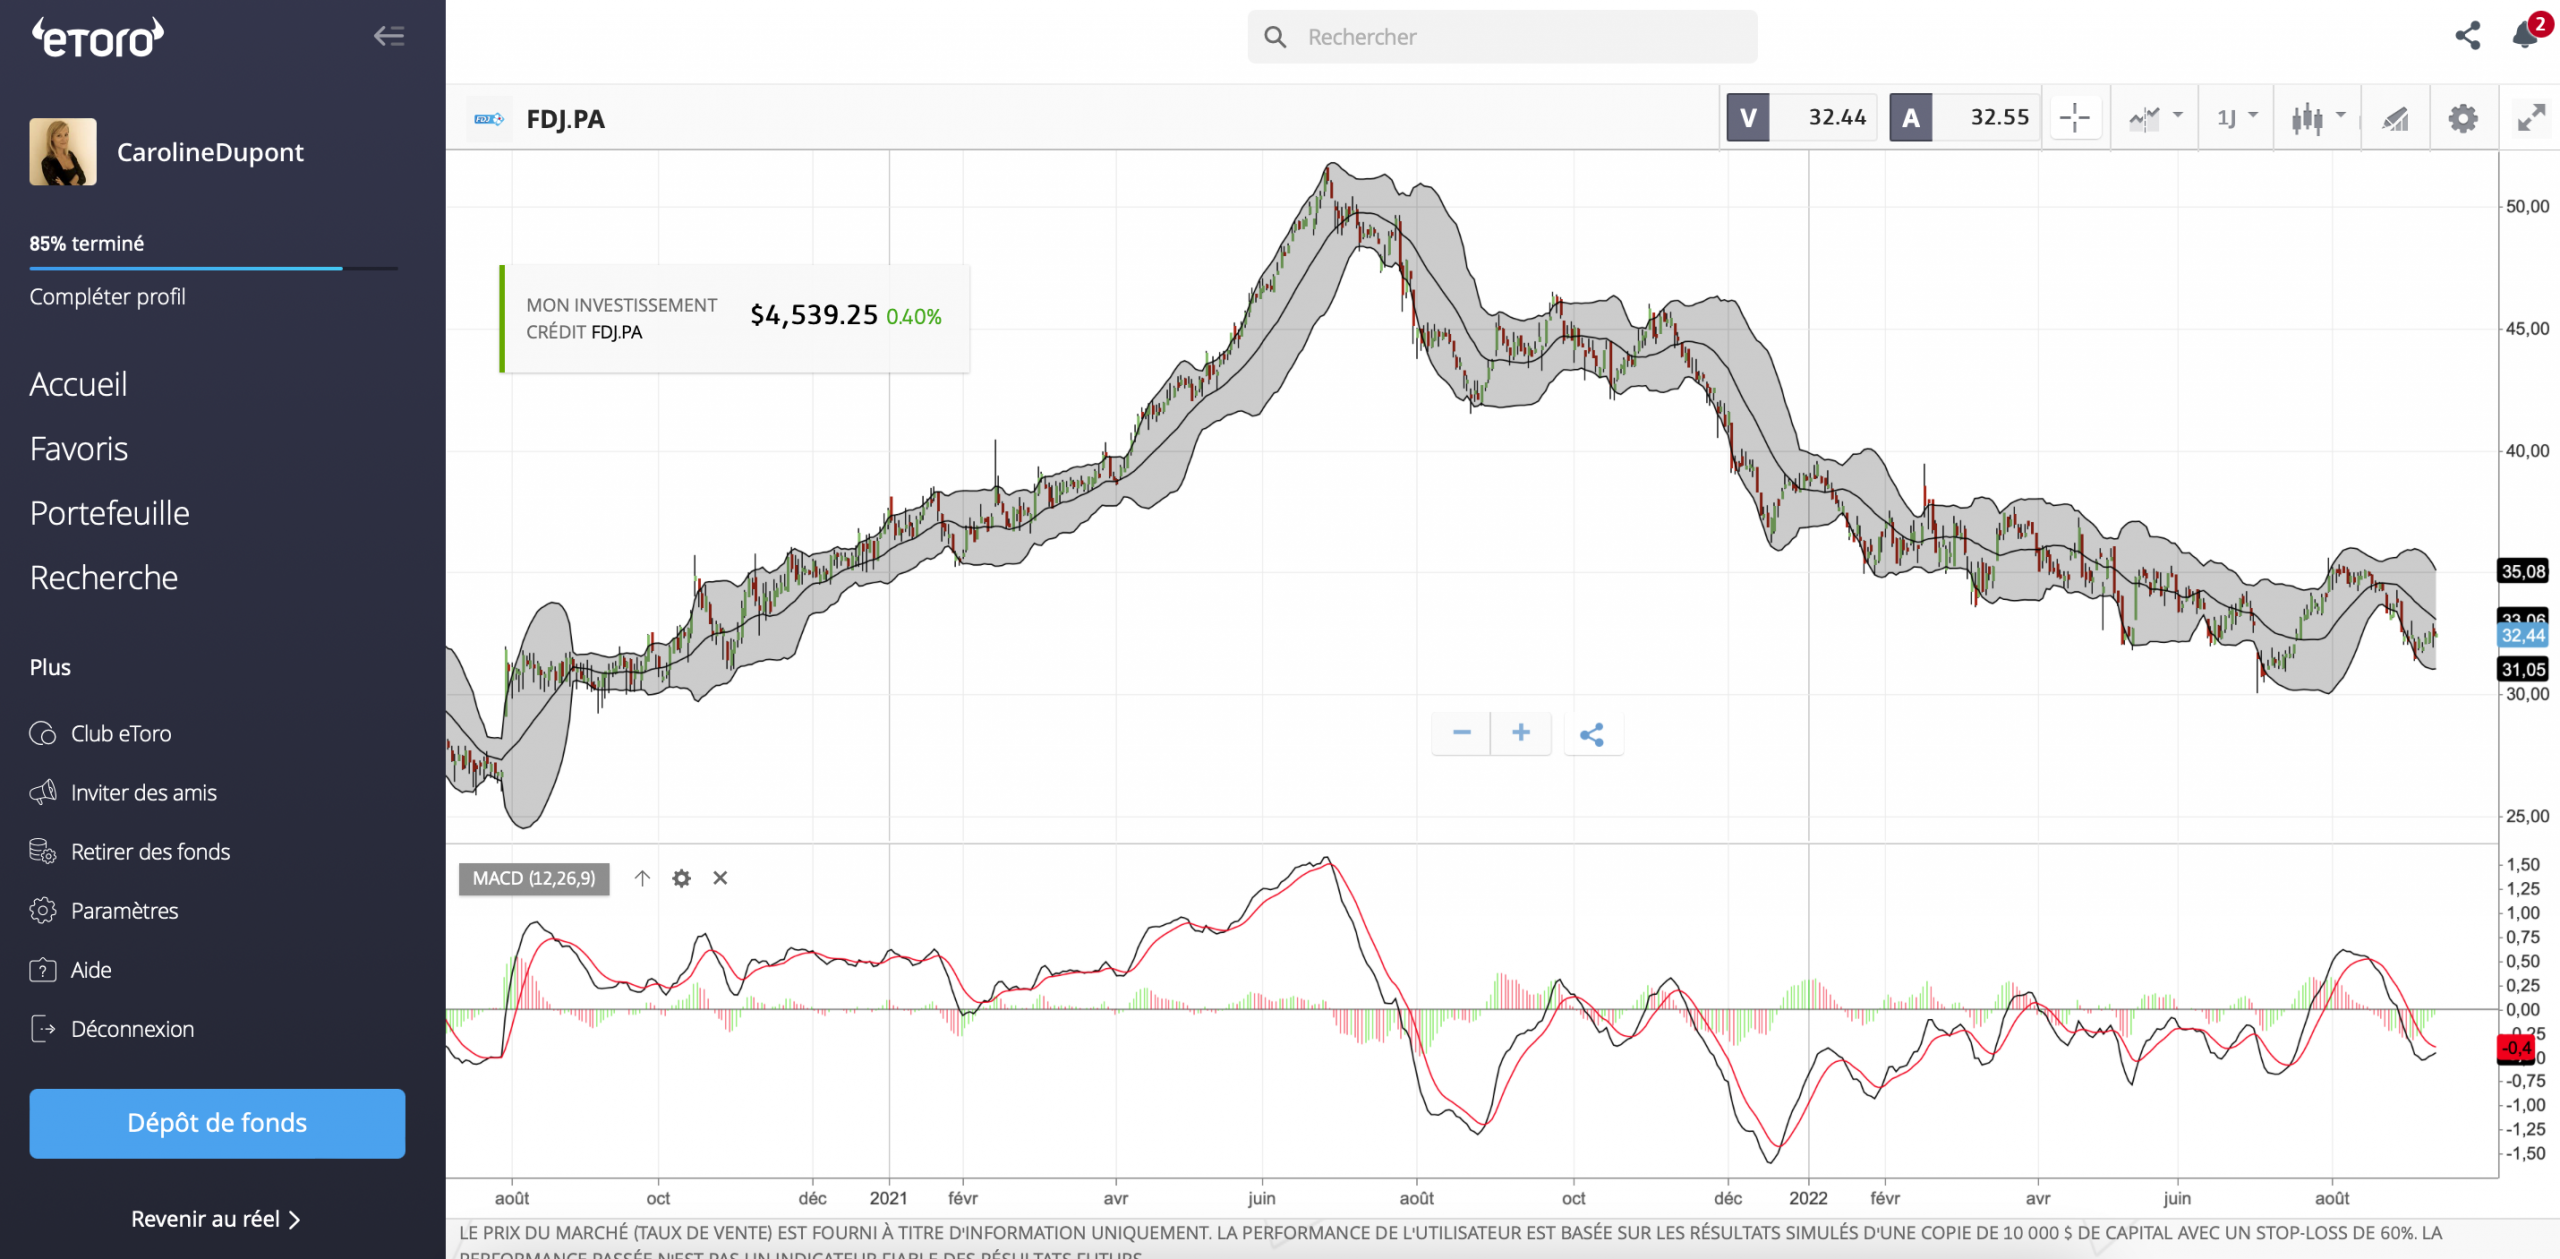
Task: Click the coins Retirer icon
Action: tap(43, 851)
